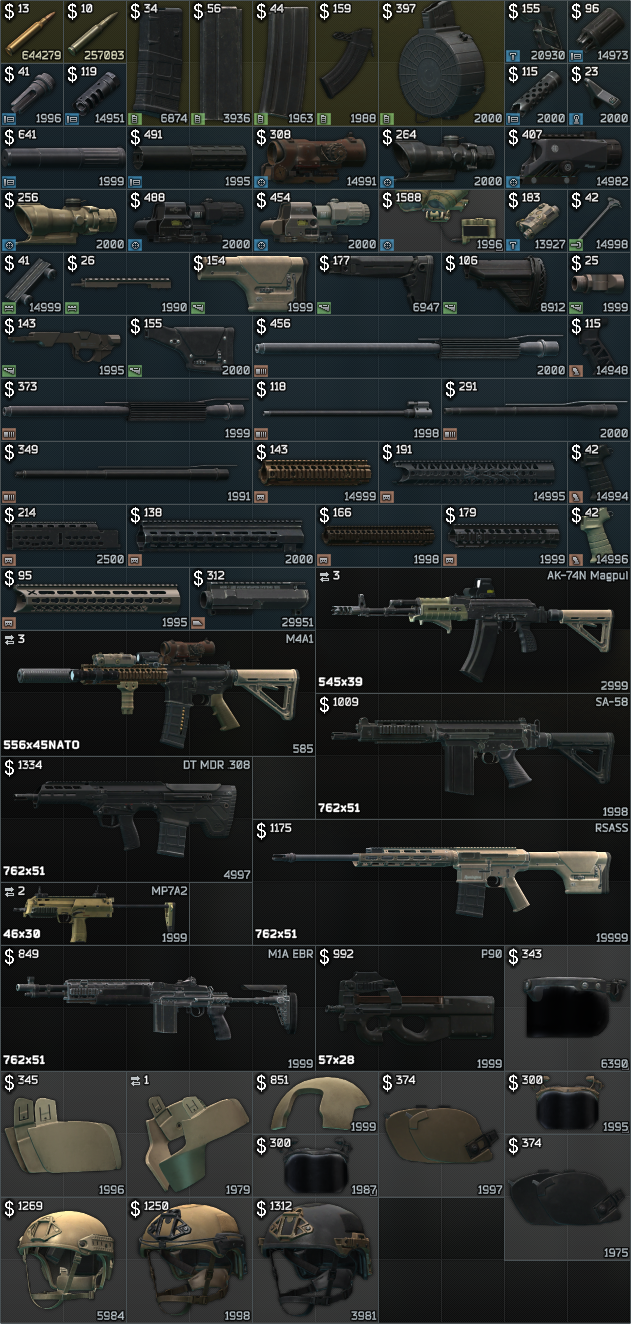This screenshot has width=631, height=1324.
Task: Pick the P90 priced 992
Action: tap(409, 1007)
